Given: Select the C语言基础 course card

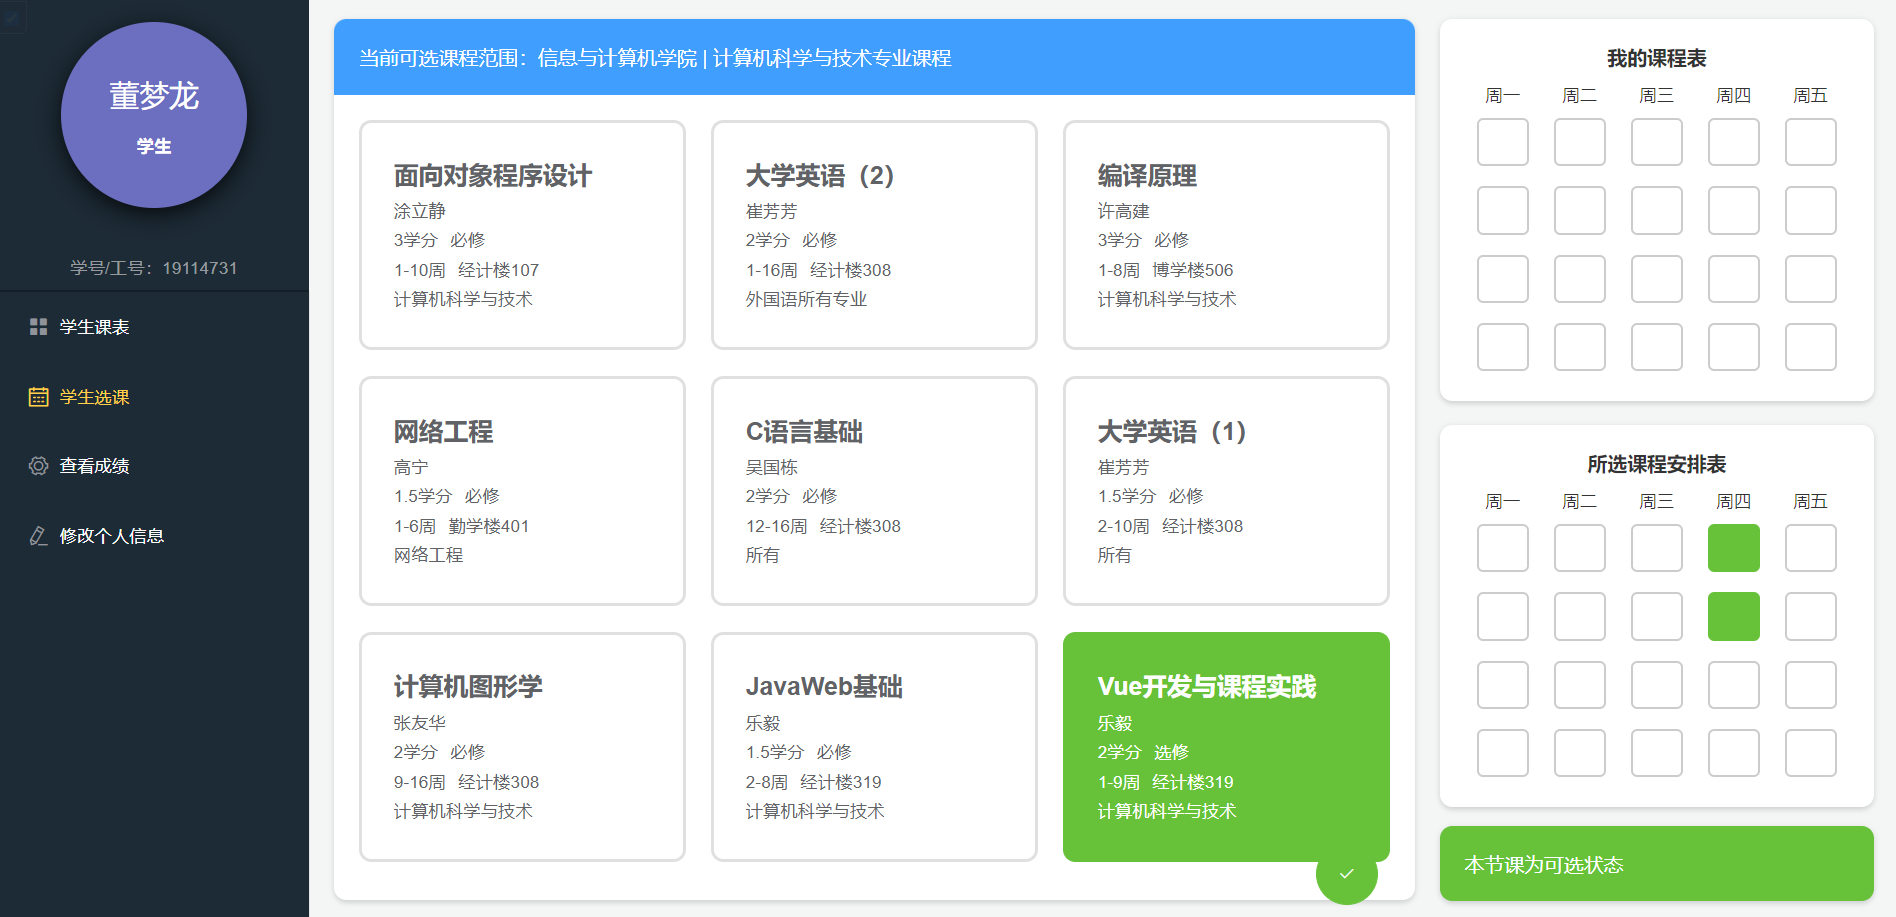Looking at the screenshot, I should coord(874,491).
